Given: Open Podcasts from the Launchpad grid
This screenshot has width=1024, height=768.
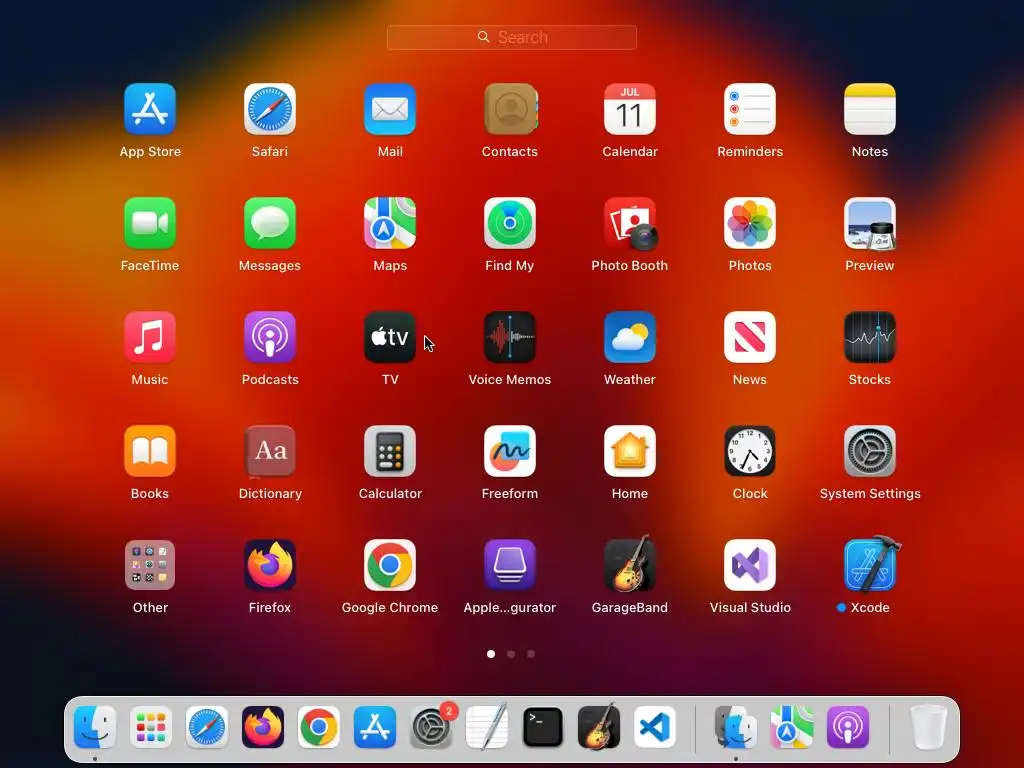Looking at the screenshot, I should pos(270,337).
